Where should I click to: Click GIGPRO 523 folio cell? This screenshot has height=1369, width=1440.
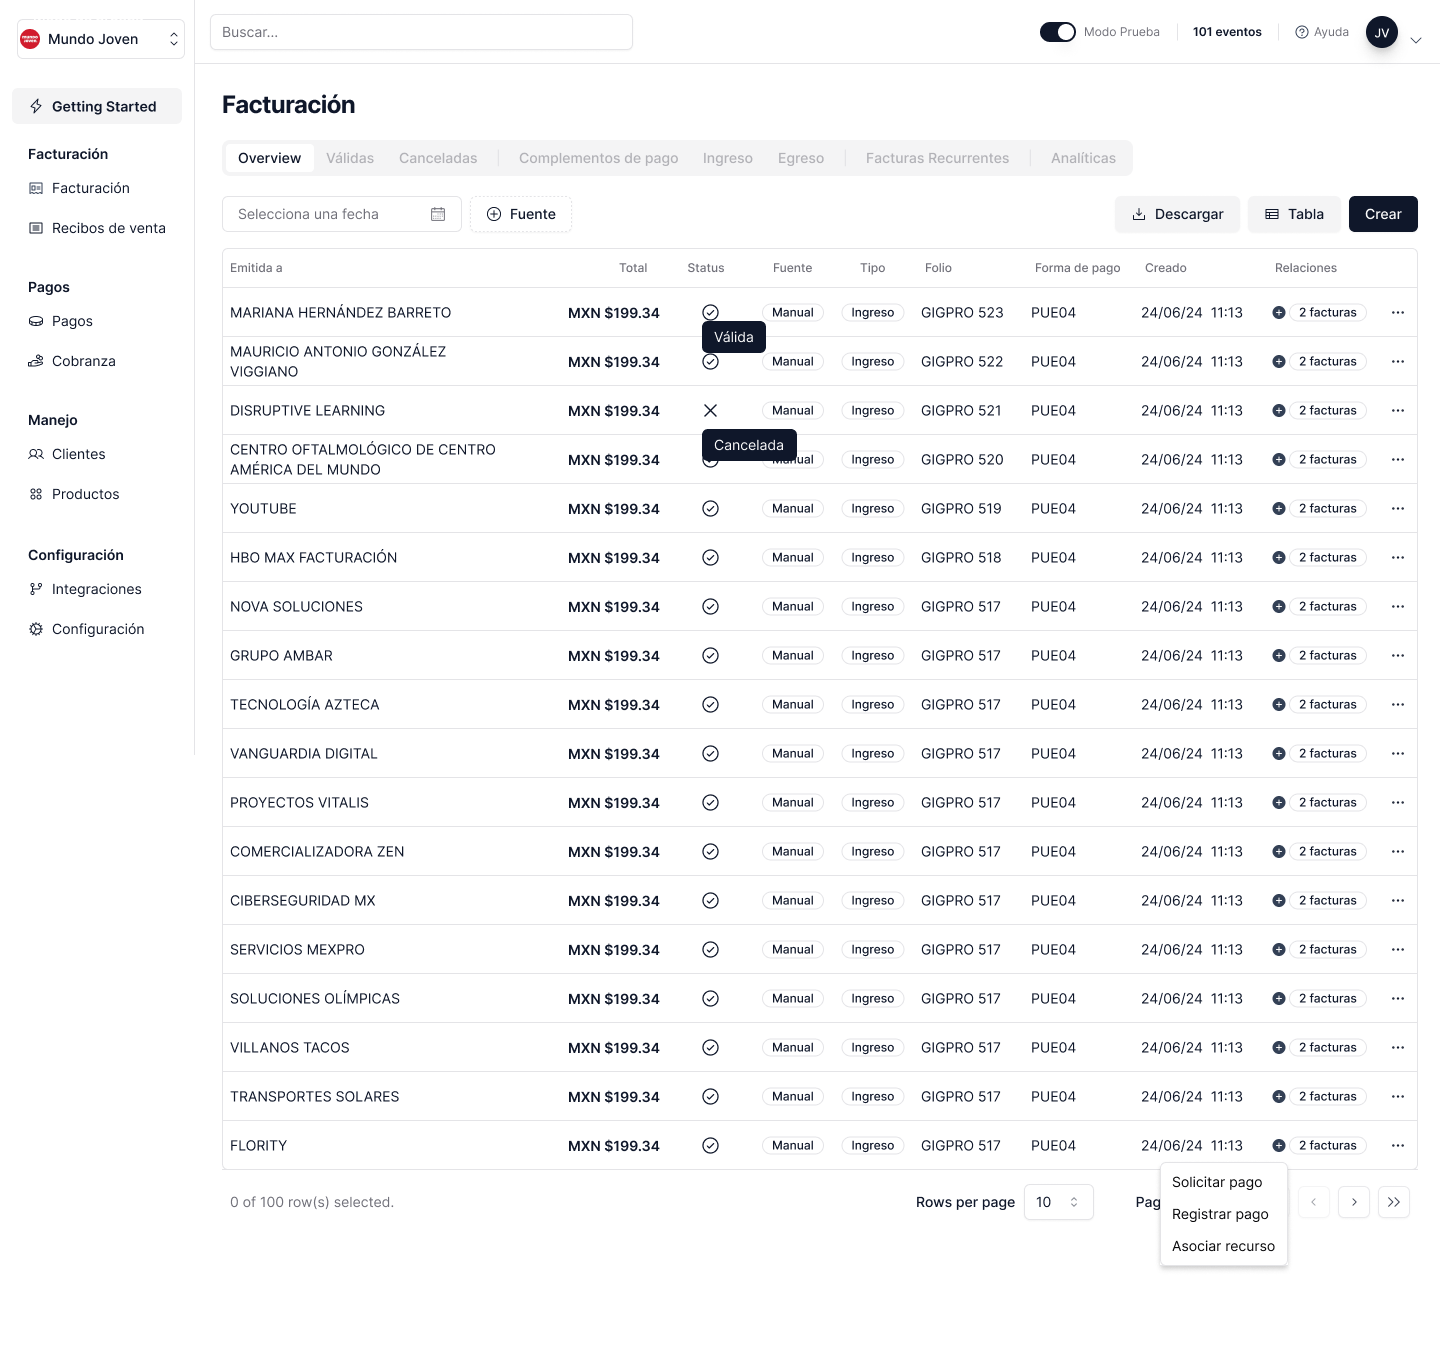pos(962,313)
